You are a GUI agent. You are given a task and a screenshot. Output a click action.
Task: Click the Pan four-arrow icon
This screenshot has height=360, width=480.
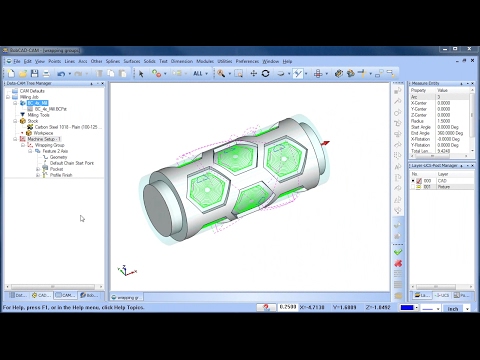pyautogui.click(x=253, y=73)
